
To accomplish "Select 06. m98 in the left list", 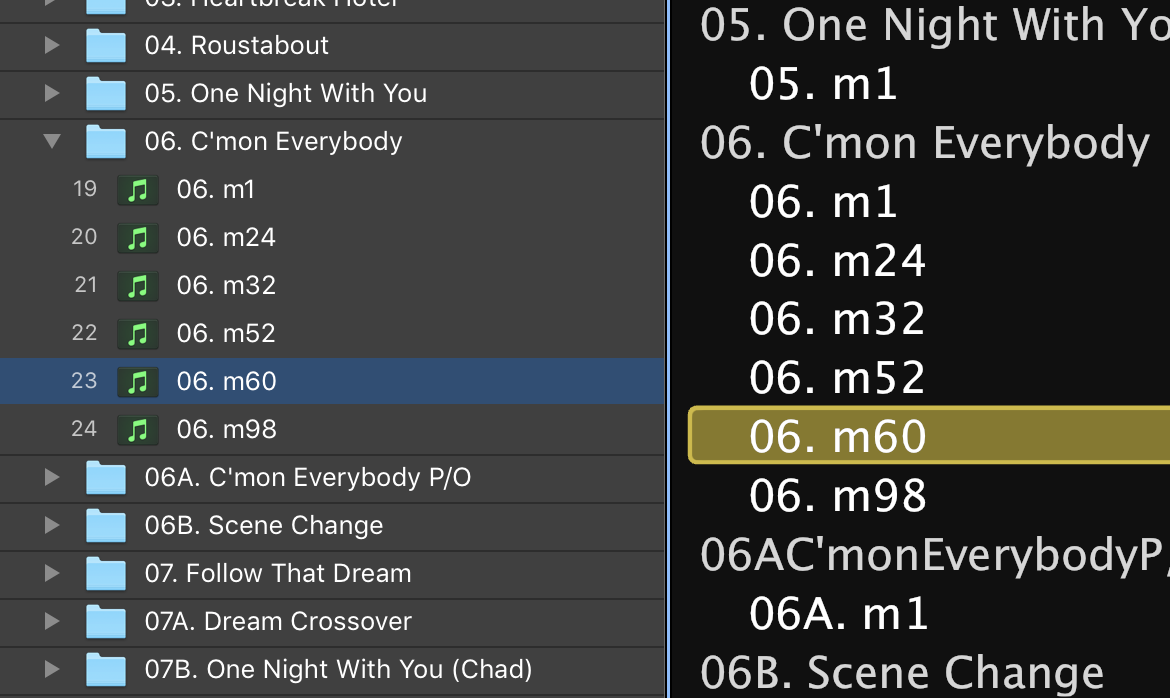I will pyautogui.click(x=226, y=429).
